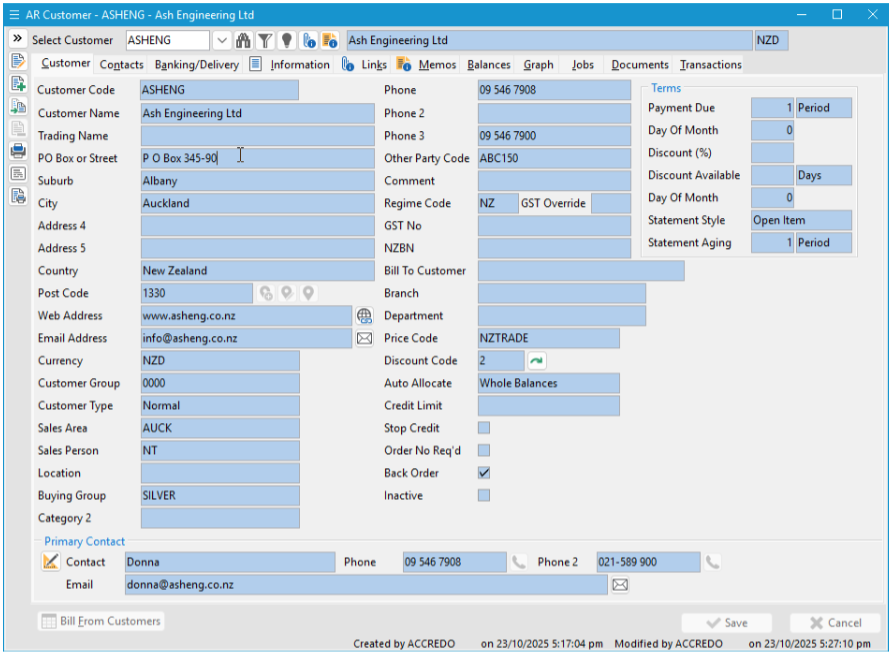894x657 pixels.
Task: Open the Payment Due Period dropdown
Action: [823, 108]
